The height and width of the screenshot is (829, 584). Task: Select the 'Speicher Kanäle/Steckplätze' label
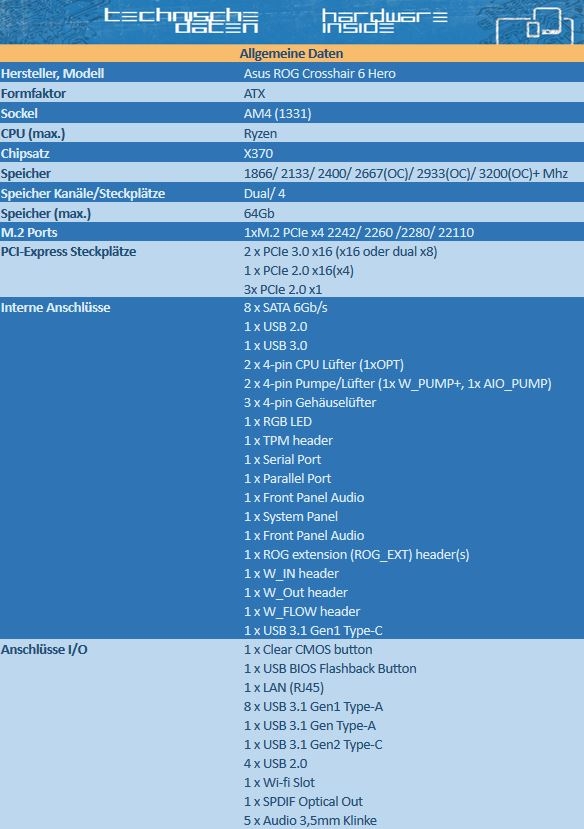83,194
